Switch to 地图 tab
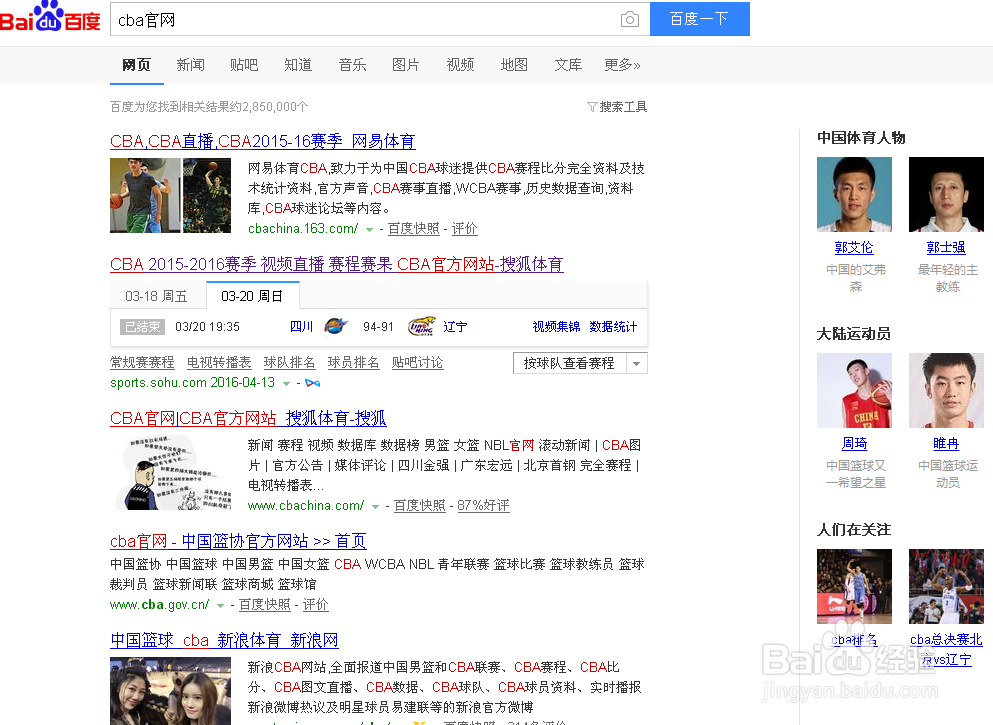This screenshot has width=993, height=725. point(514,65)
